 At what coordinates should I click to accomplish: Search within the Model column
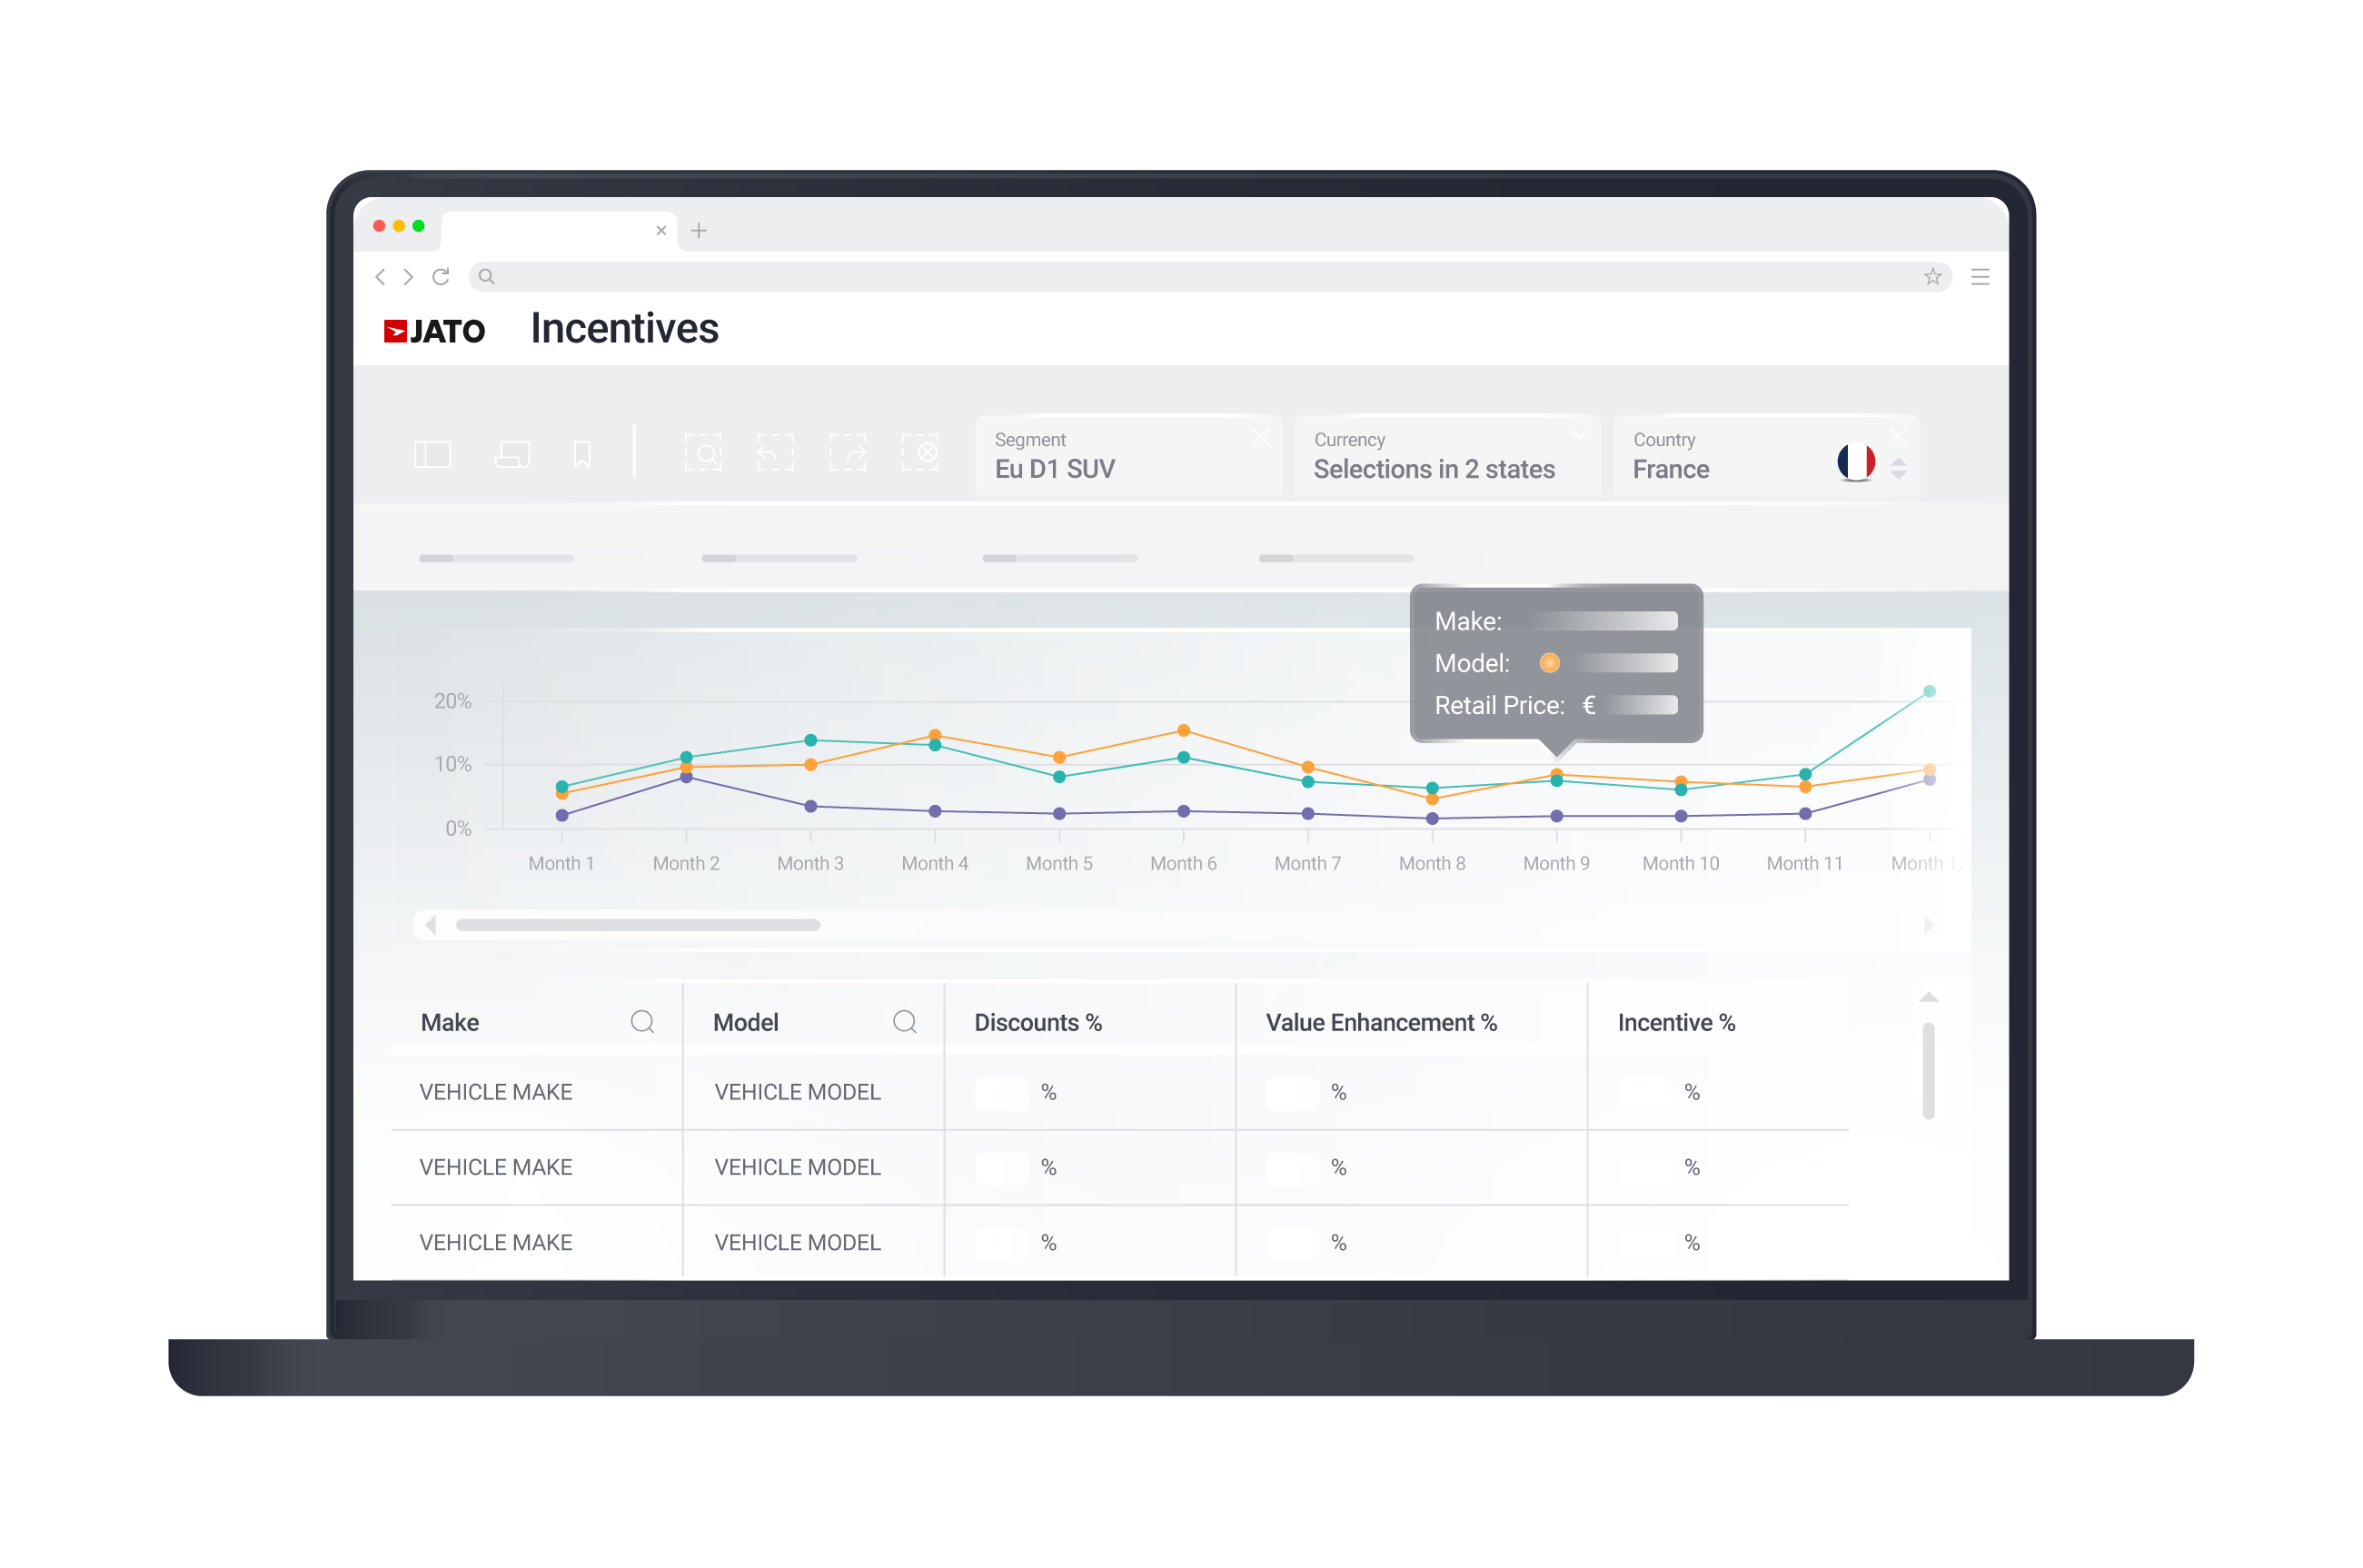(x=905, y=1022)
